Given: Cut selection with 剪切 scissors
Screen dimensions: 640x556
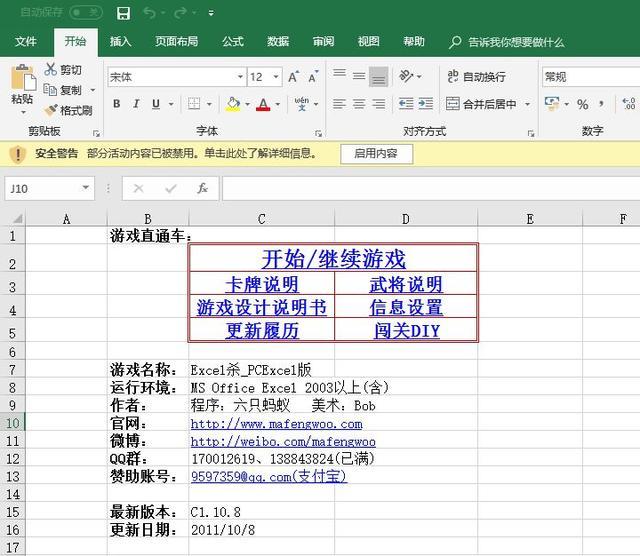Looking at the screenshot, I should 63,69.
